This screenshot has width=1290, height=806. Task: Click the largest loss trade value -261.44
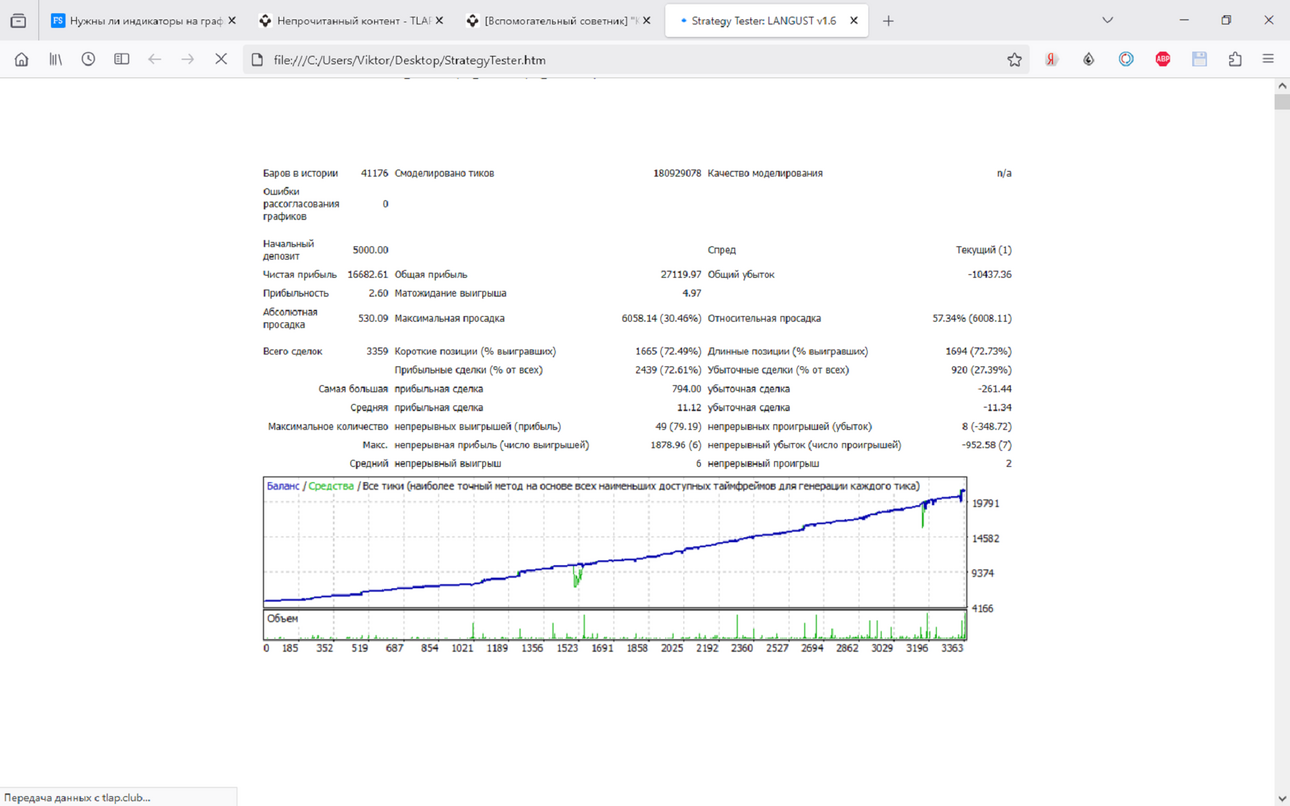994,389
